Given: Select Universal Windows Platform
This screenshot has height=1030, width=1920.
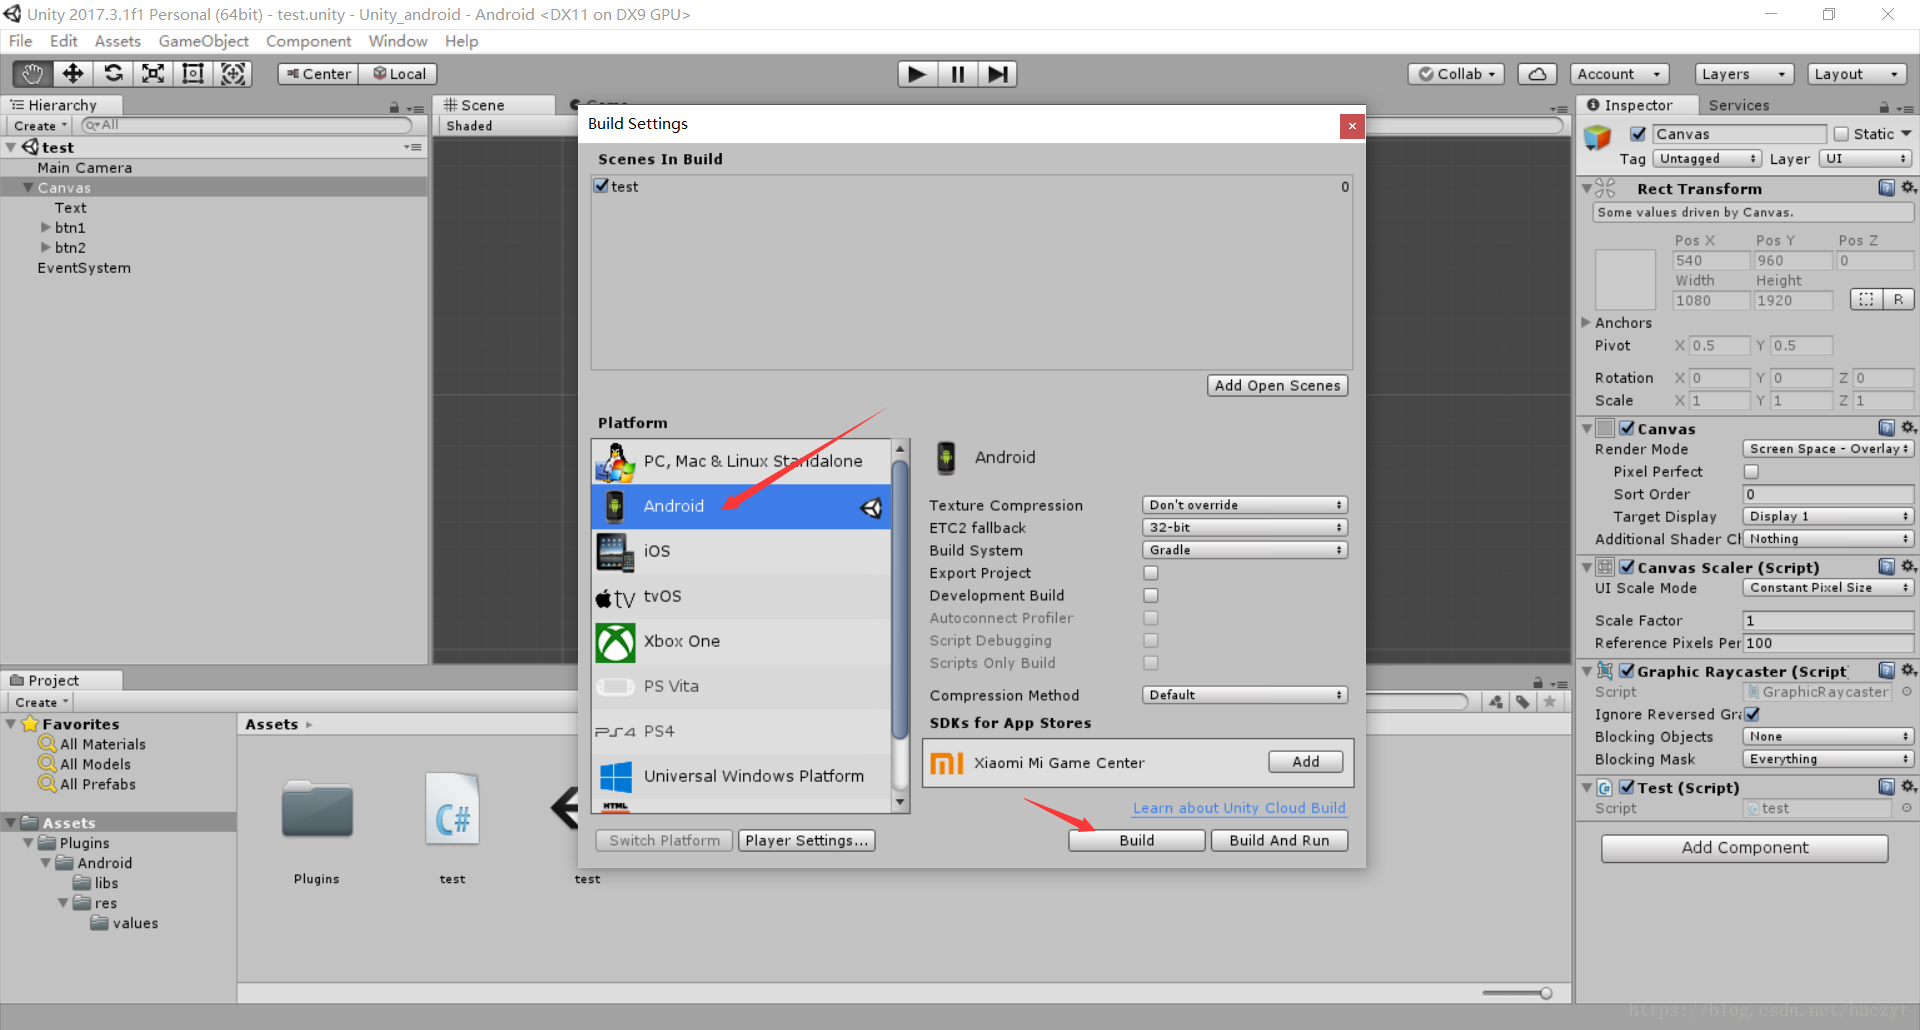Looking at the screenshot, I should tap(741, 776).
